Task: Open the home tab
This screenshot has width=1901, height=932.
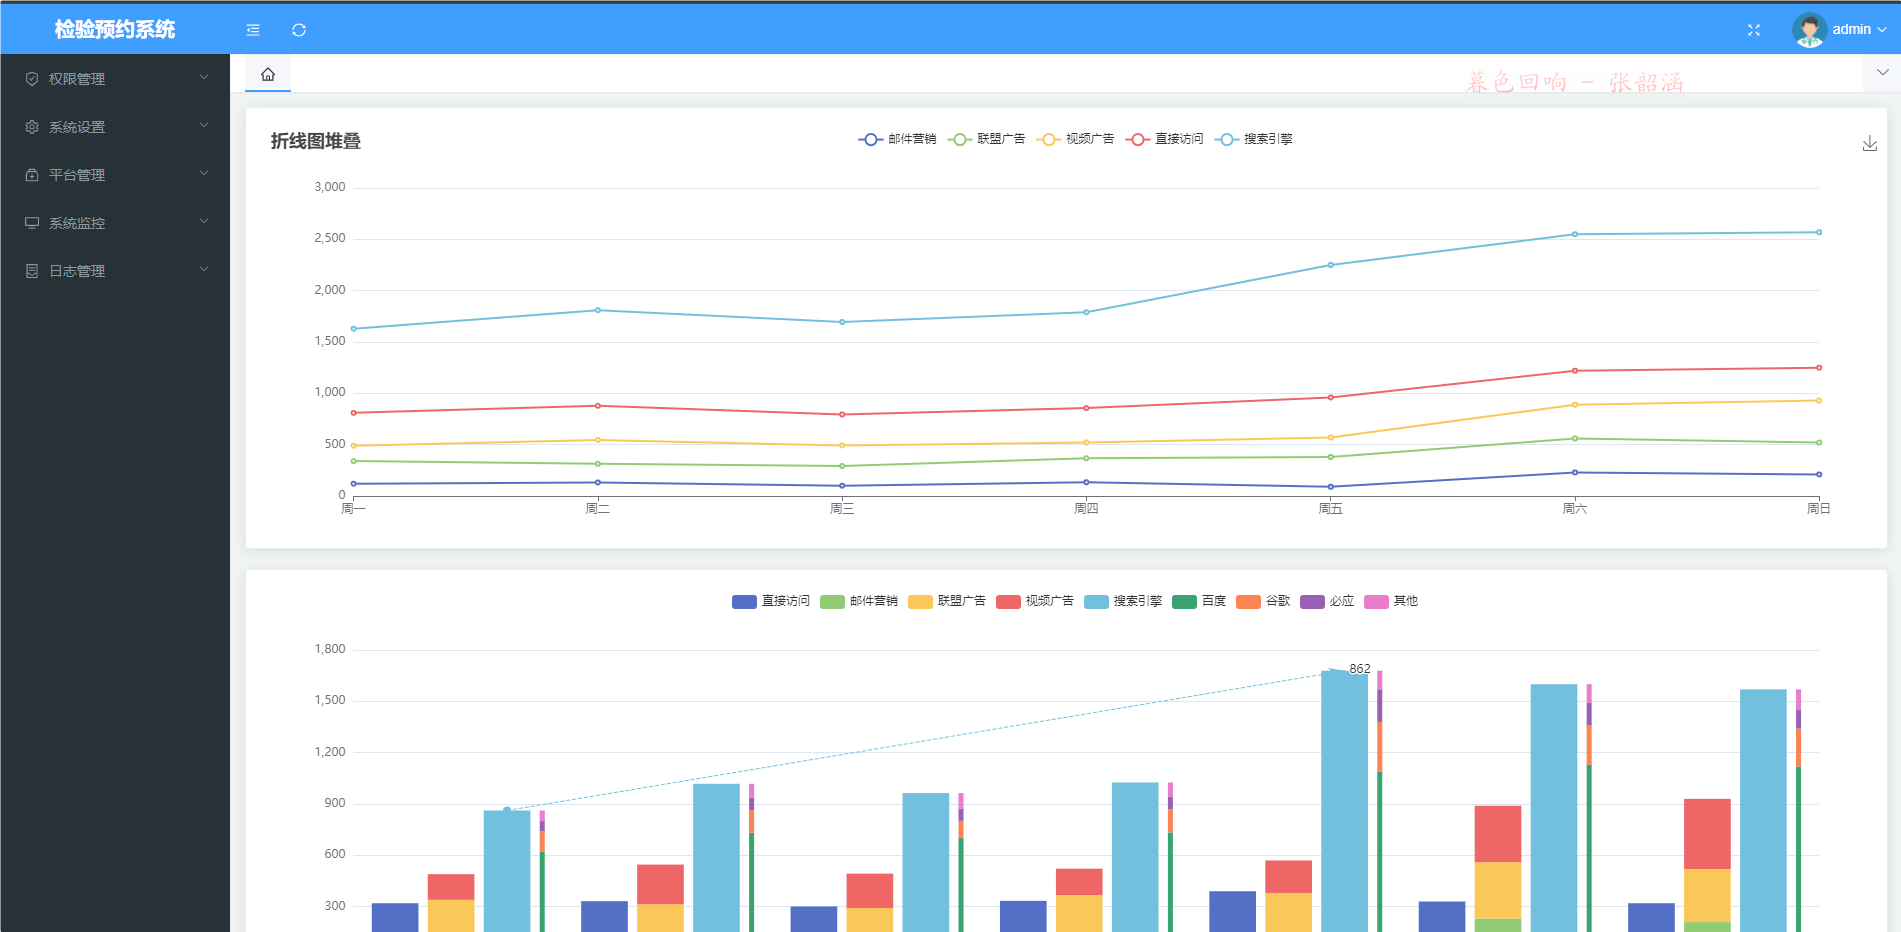Action: [268, 74]
